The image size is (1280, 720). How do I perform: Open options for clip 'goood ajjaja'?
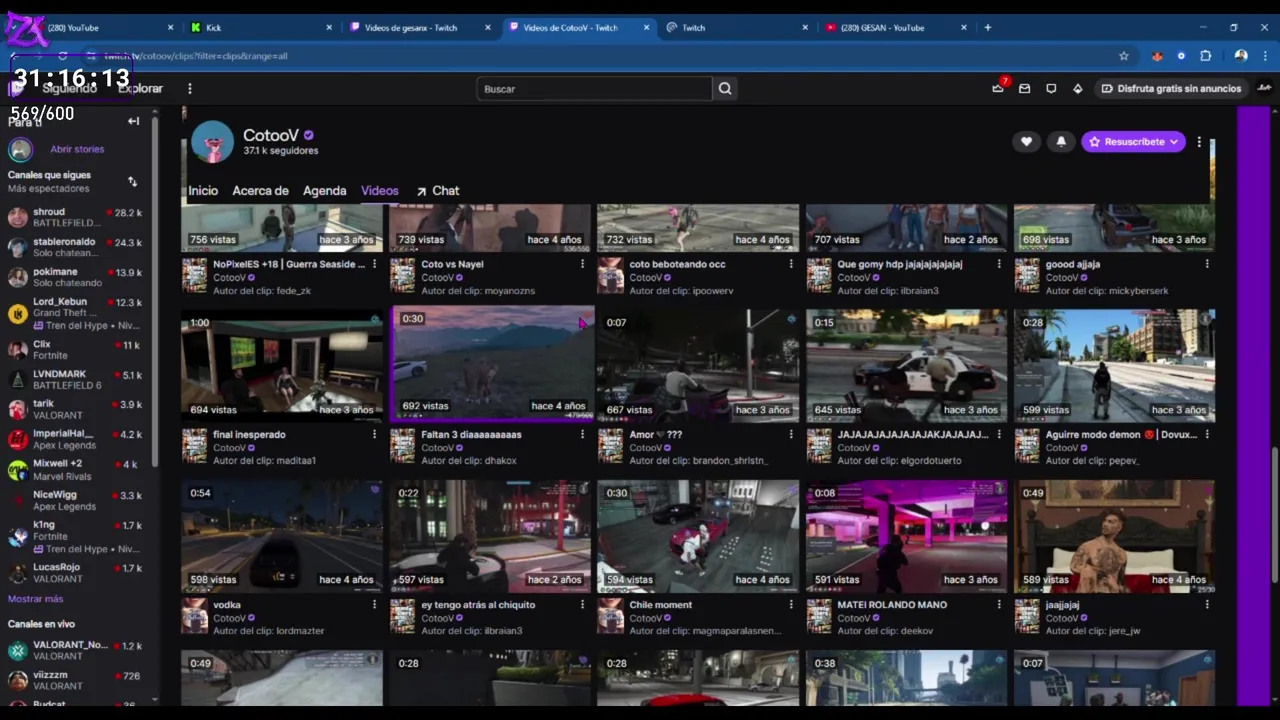click(x=1206, y=264)
